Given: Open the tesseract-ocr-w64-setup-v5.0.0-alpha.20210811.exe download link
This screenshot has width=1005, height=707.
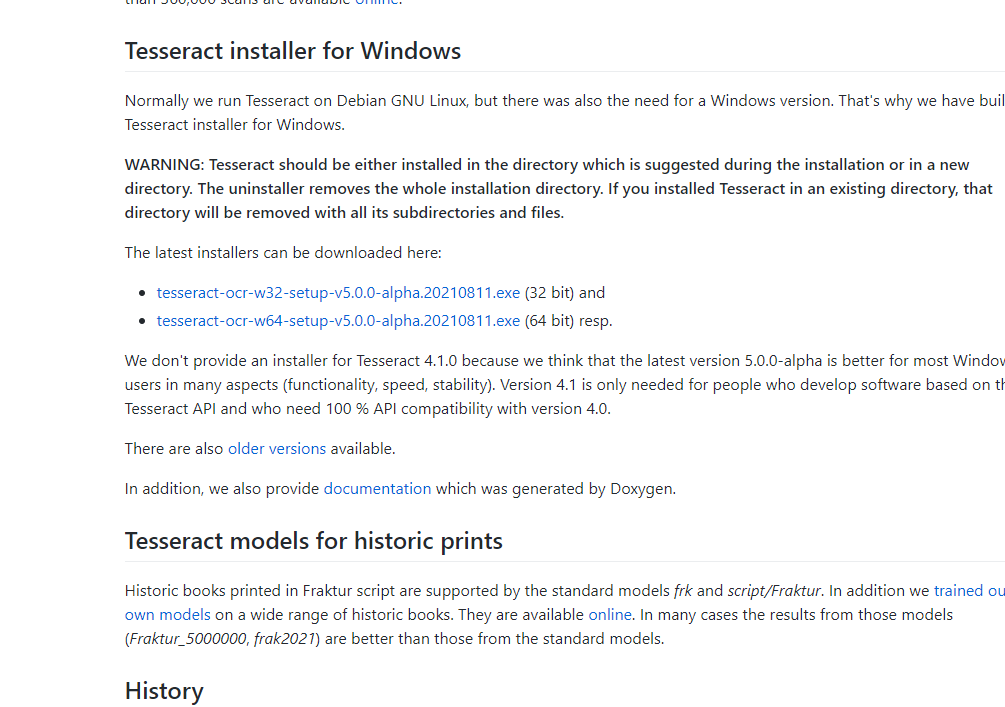Looking at the screenshot, I should pyautogui.click(x=338, y=320).
